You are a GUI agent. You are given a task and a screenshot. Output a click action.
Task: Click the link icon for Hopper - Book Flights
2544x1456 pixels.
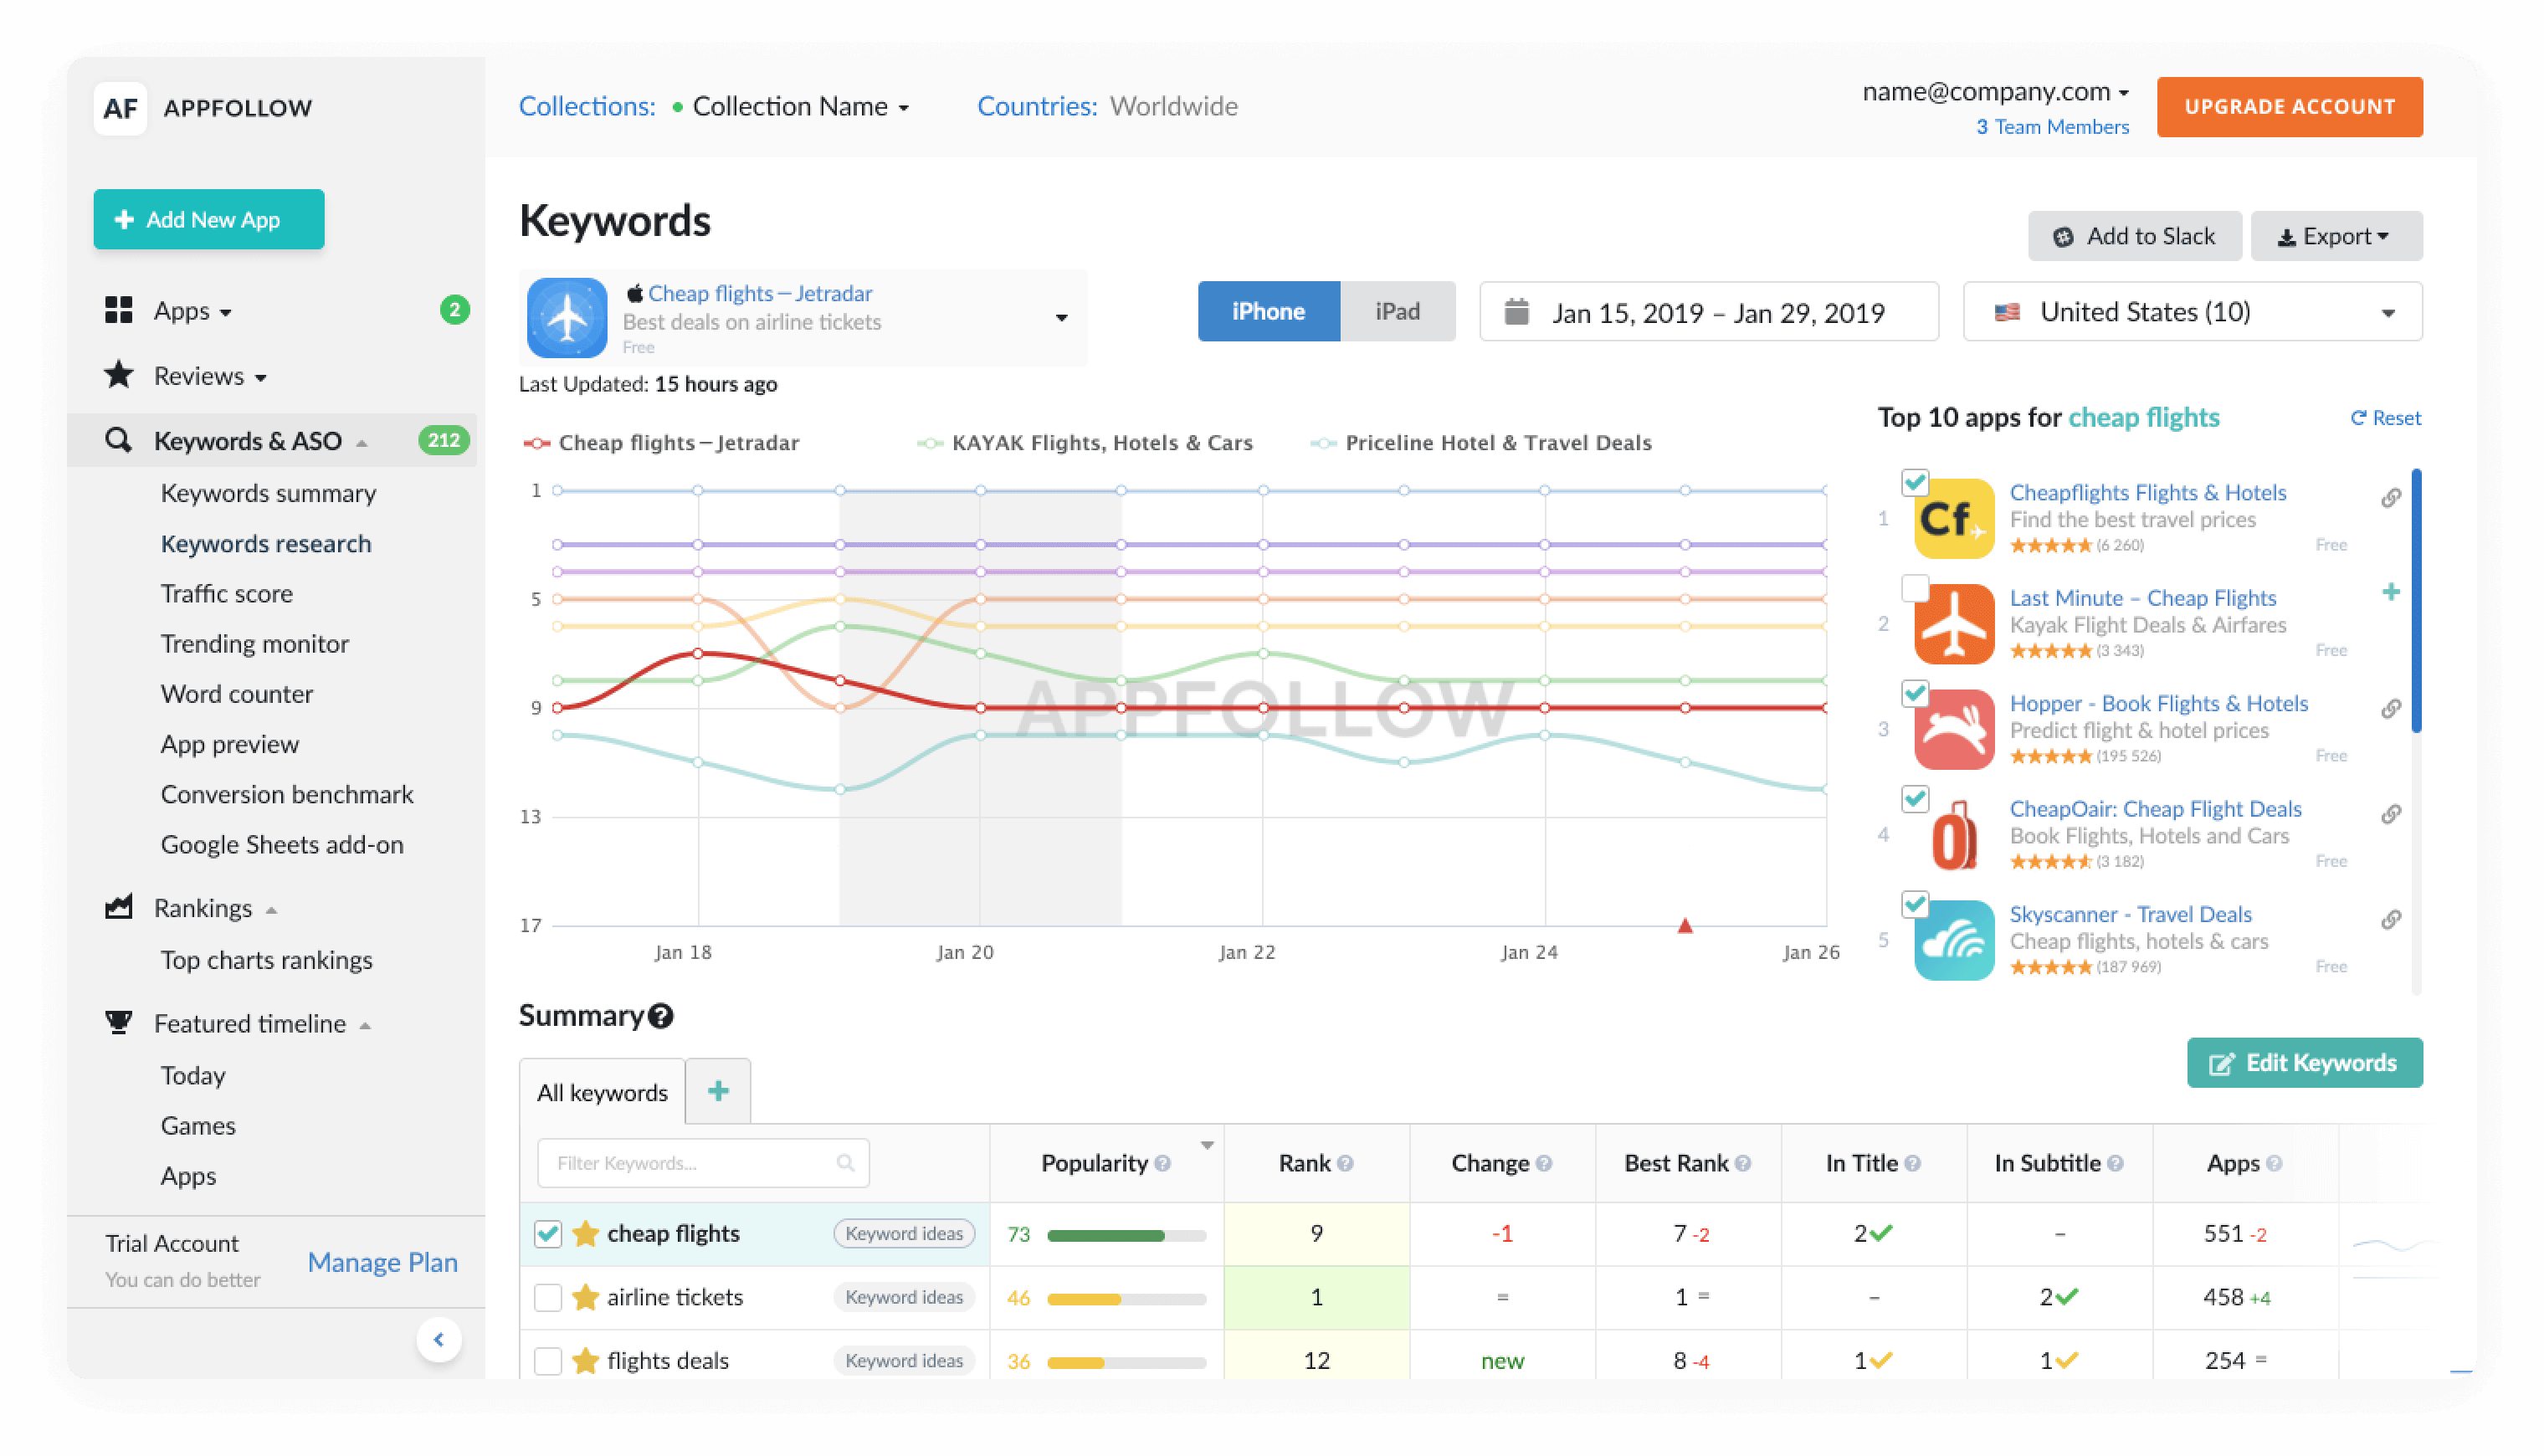pyautogui.click(x=2391, y=708)
